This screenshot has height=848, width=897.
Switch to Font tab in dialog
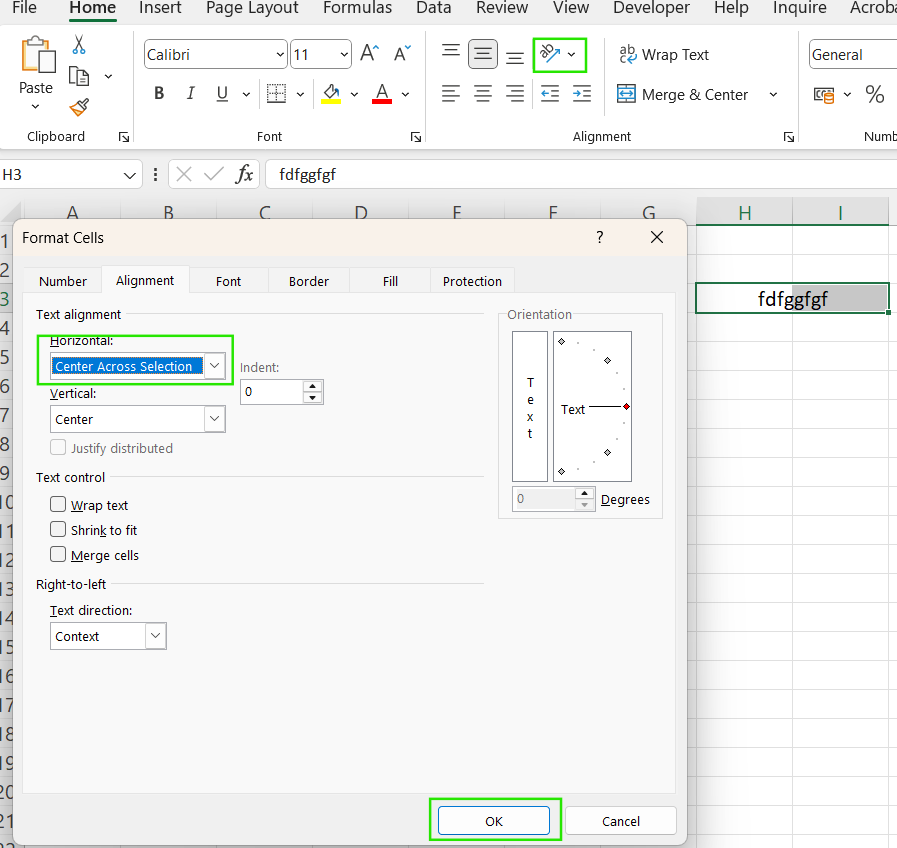coord(228,281)
